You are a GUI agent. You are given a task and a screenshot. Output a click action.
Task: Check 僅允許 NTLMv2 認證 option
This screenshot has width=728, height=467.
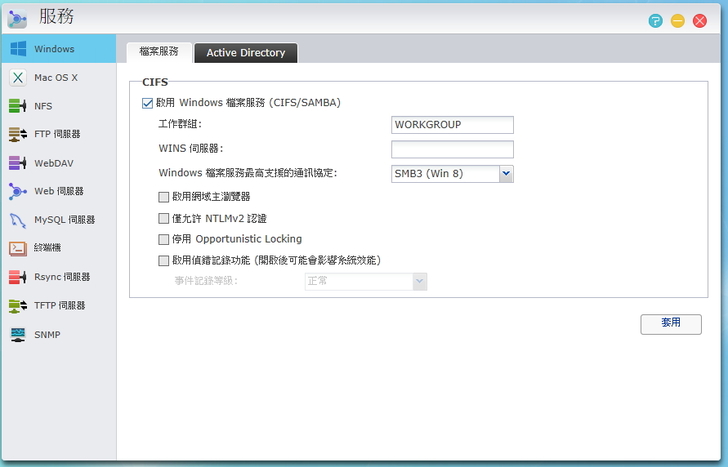coord(163,218)
